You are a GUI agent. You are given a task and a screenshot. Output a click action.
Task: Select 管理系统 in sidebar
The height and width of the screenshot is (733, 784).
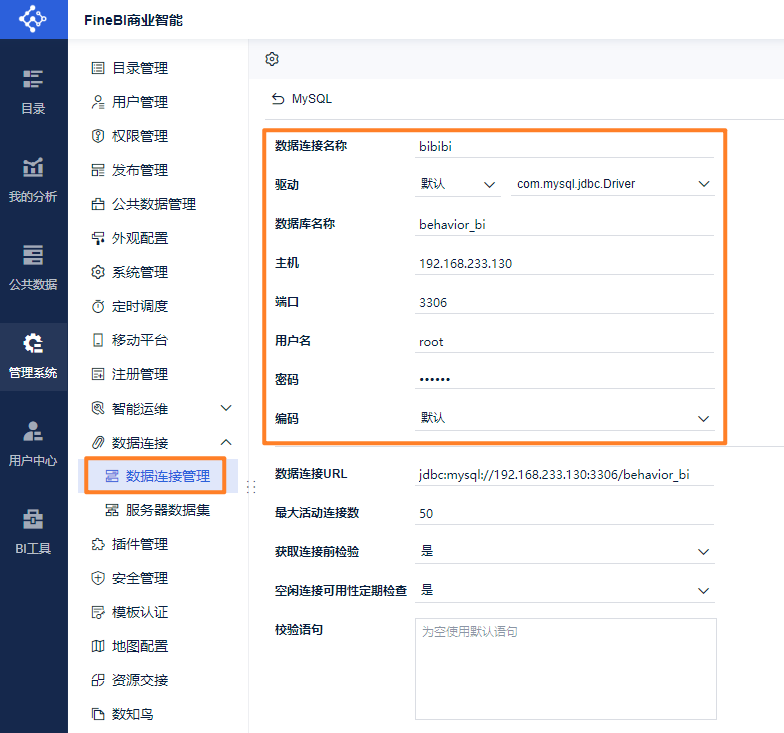(x=33, y=356)
